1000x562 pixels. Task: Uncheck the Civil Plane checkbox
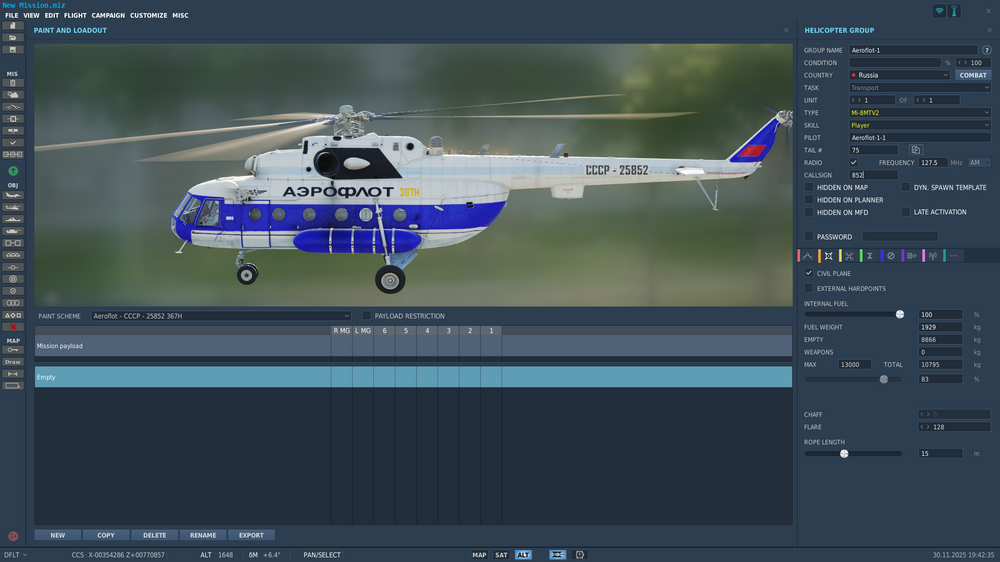pyautogui.click(x=809, y=273)
